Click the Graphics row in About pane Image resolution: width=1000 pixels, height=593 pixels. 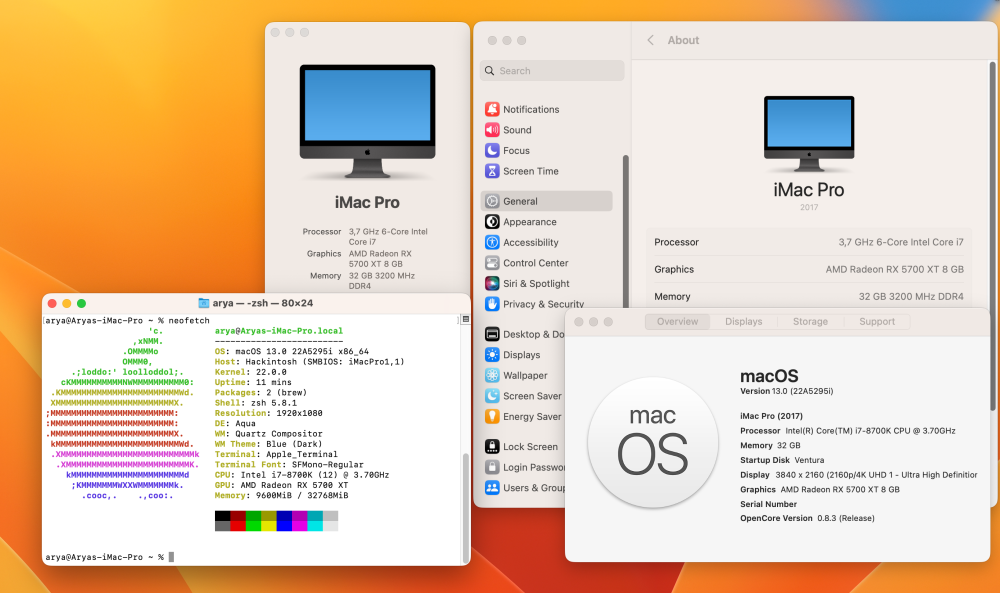pyautogui.click(x=809, y=269)
